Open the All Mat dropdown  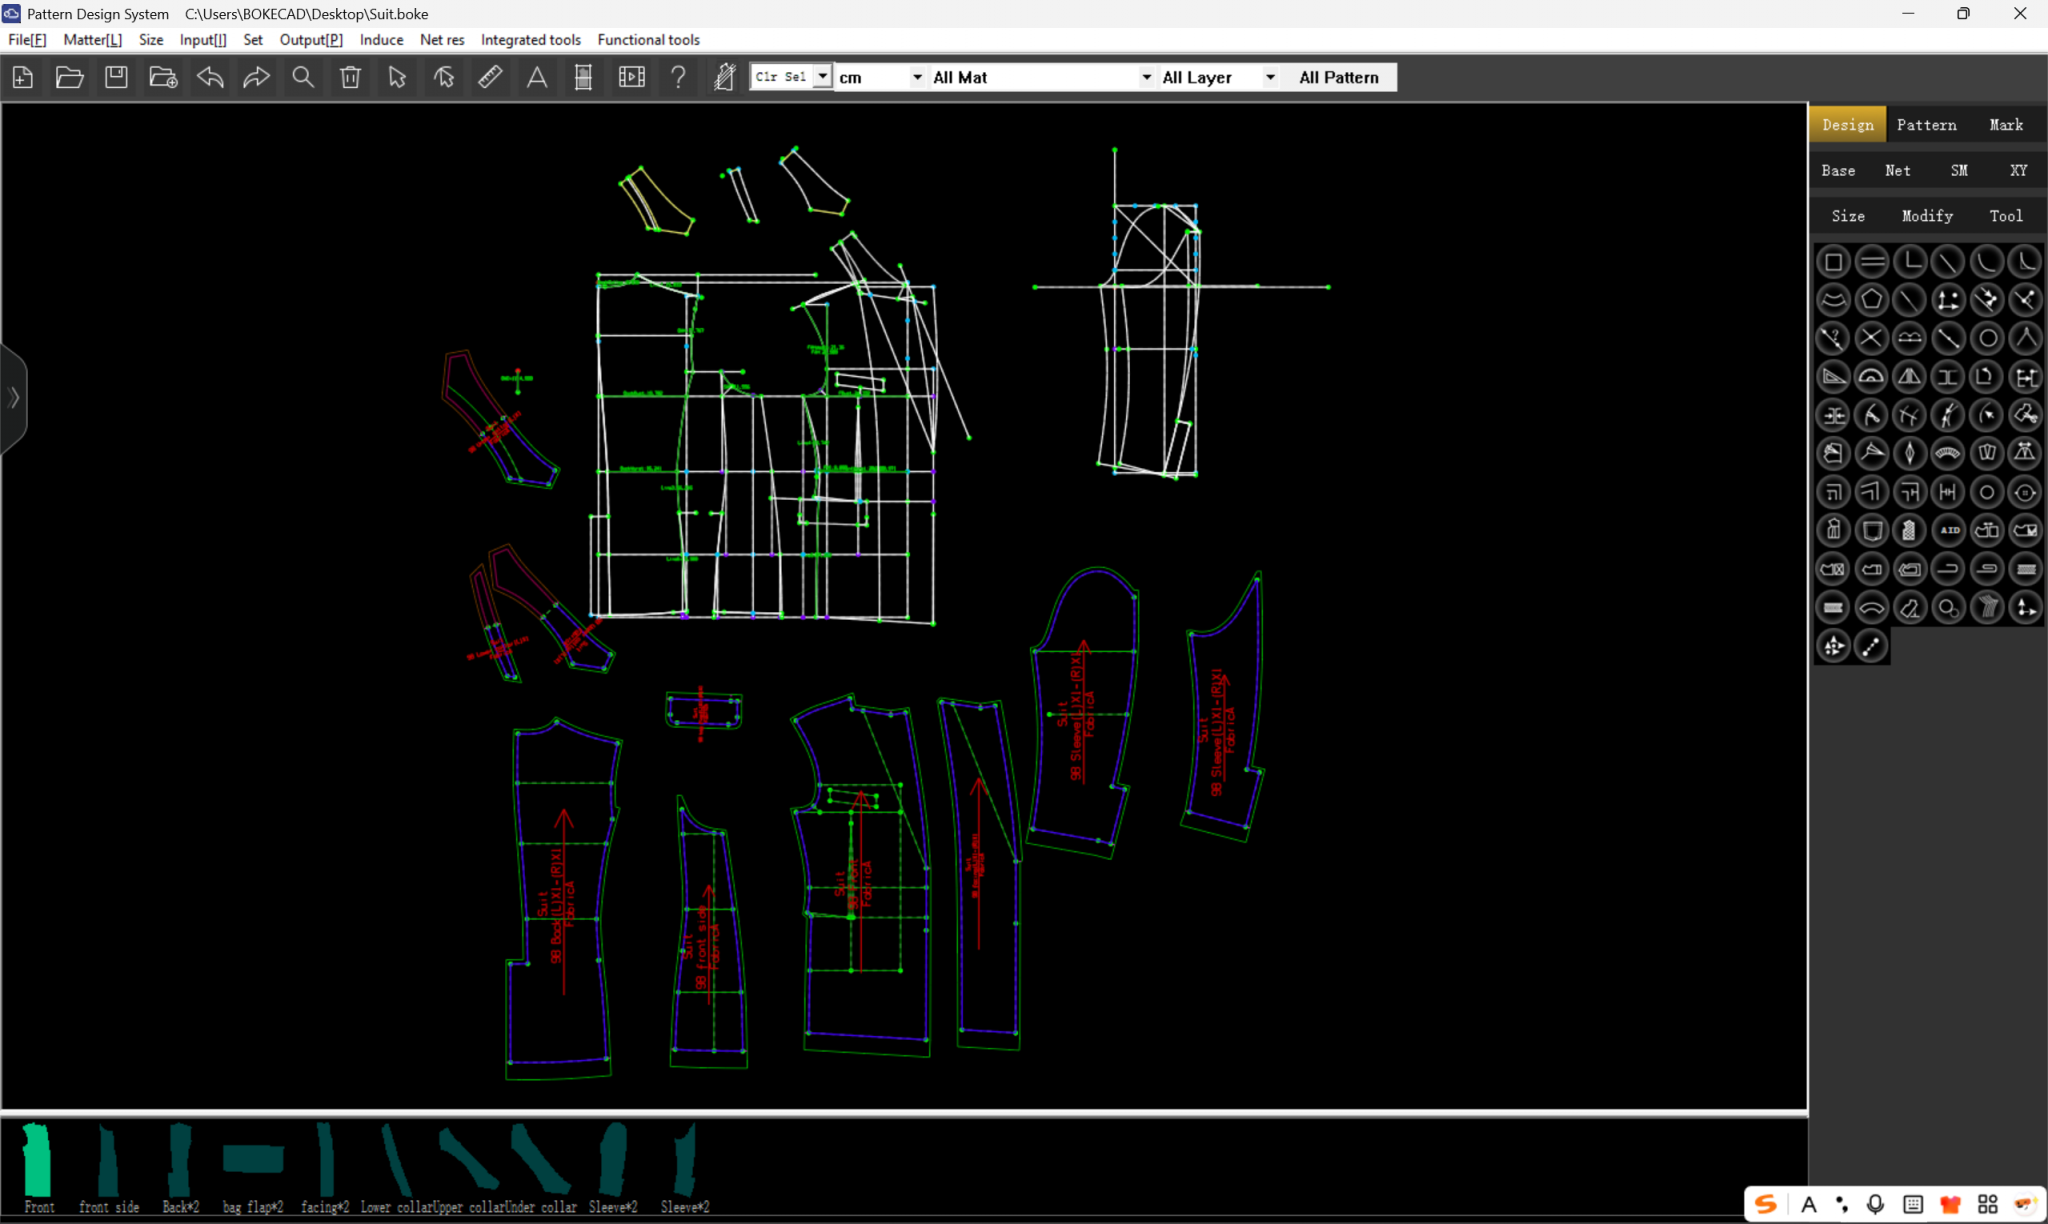click(x=1144, y=77)
